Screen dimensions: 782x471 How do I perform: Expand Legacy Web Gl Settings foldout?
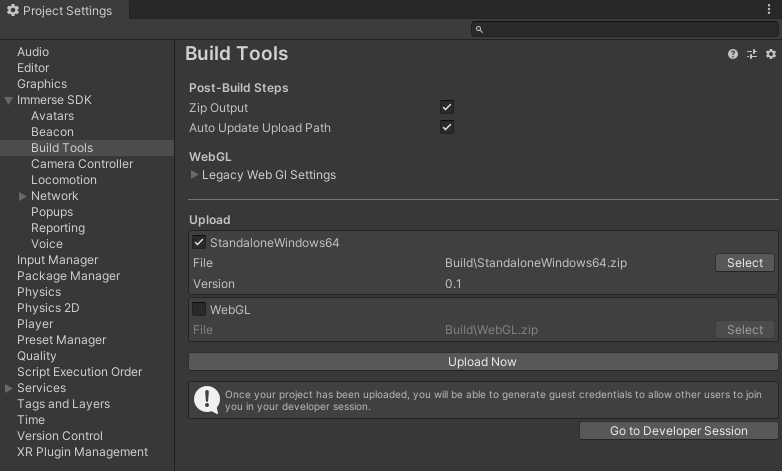[x=195, y=175]
